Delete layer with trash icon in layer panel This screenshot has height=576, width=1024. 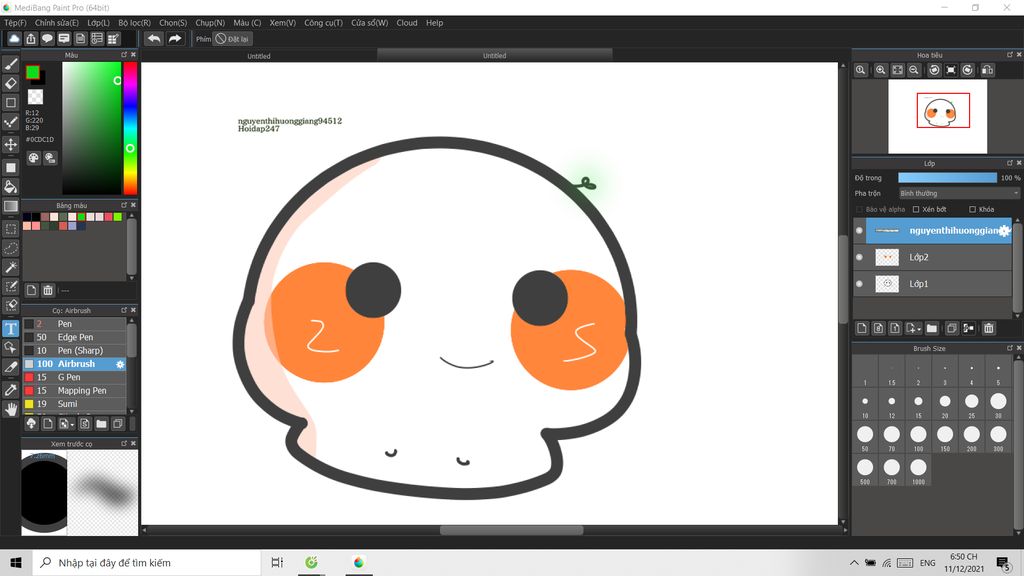click(x=989, y=328)
